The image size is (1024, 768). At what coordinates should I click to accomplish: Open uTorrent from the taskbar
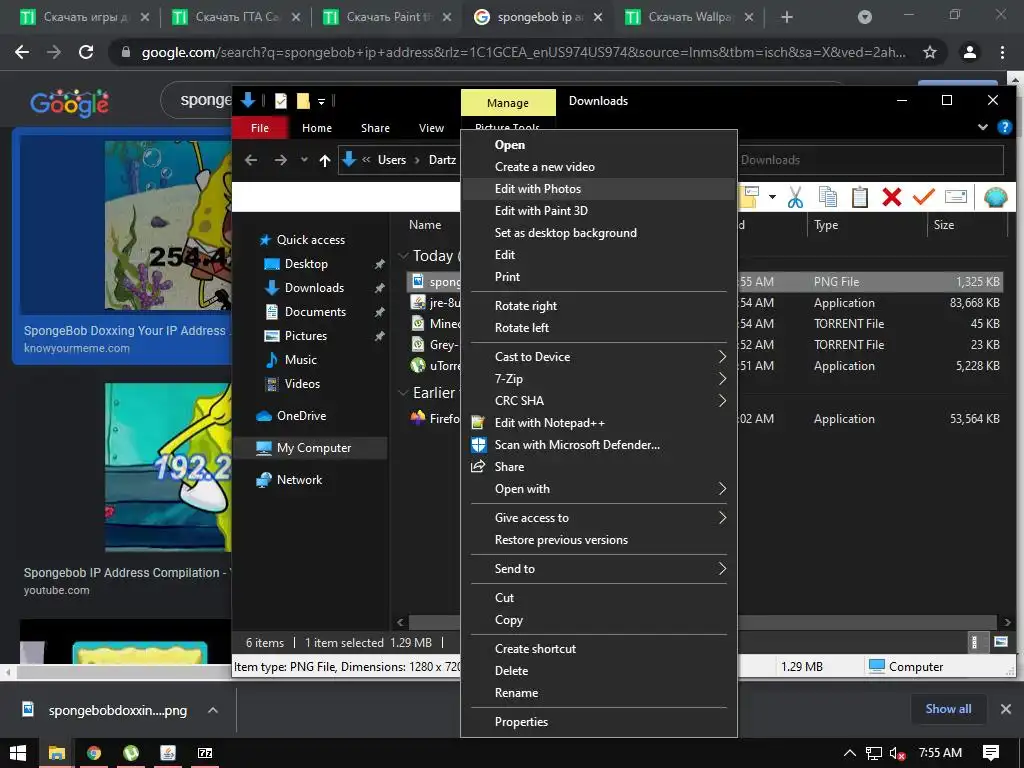(x=131, y=753)
